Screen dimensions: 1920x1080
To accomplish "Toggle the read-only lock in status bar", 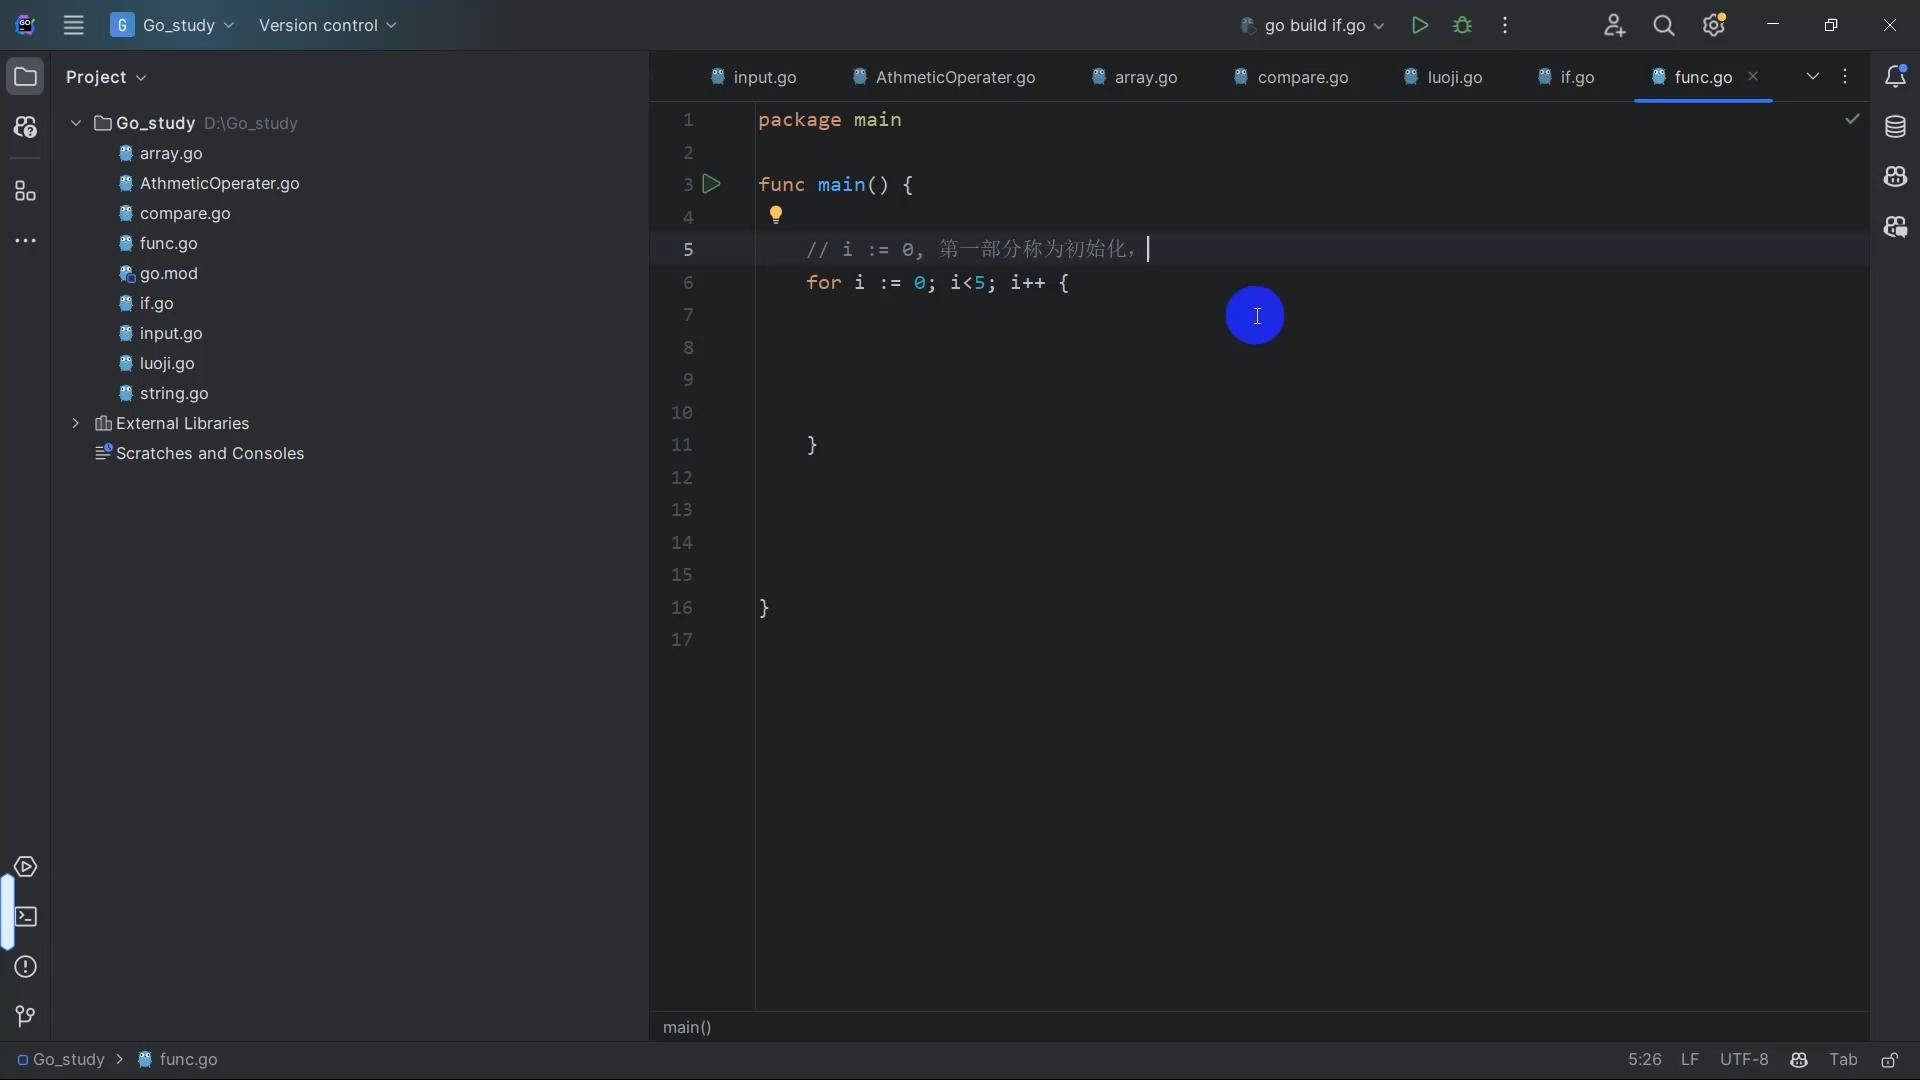I will [x=1890, y=1060].
